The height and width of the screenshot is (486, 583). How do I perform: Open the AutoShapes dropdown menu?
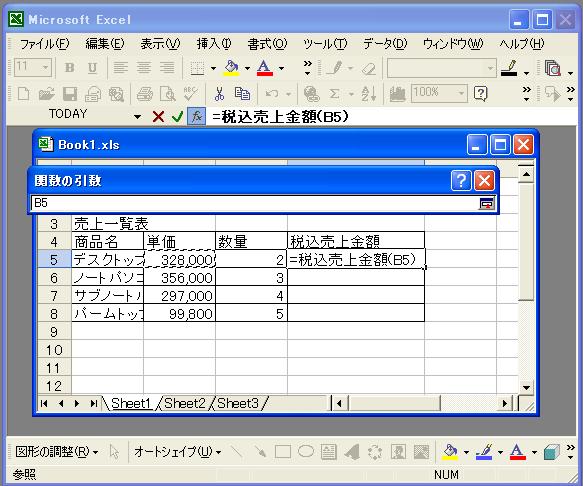(177, 452)
